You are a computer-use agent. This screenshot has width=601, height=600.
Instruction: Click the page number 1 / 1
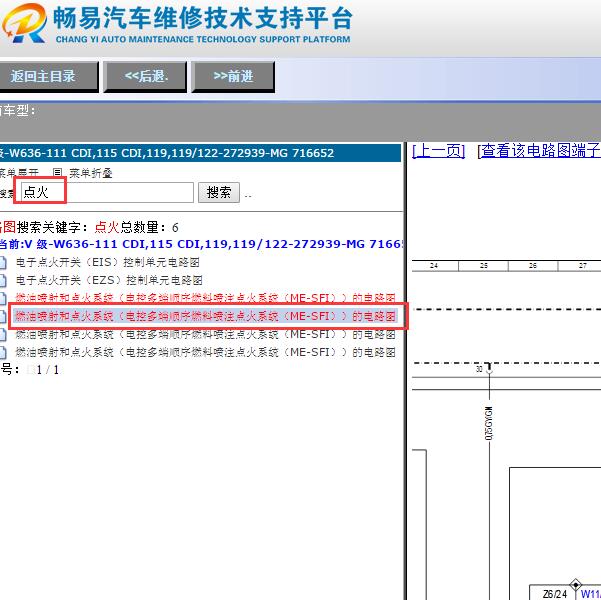[x=48, y=370]
